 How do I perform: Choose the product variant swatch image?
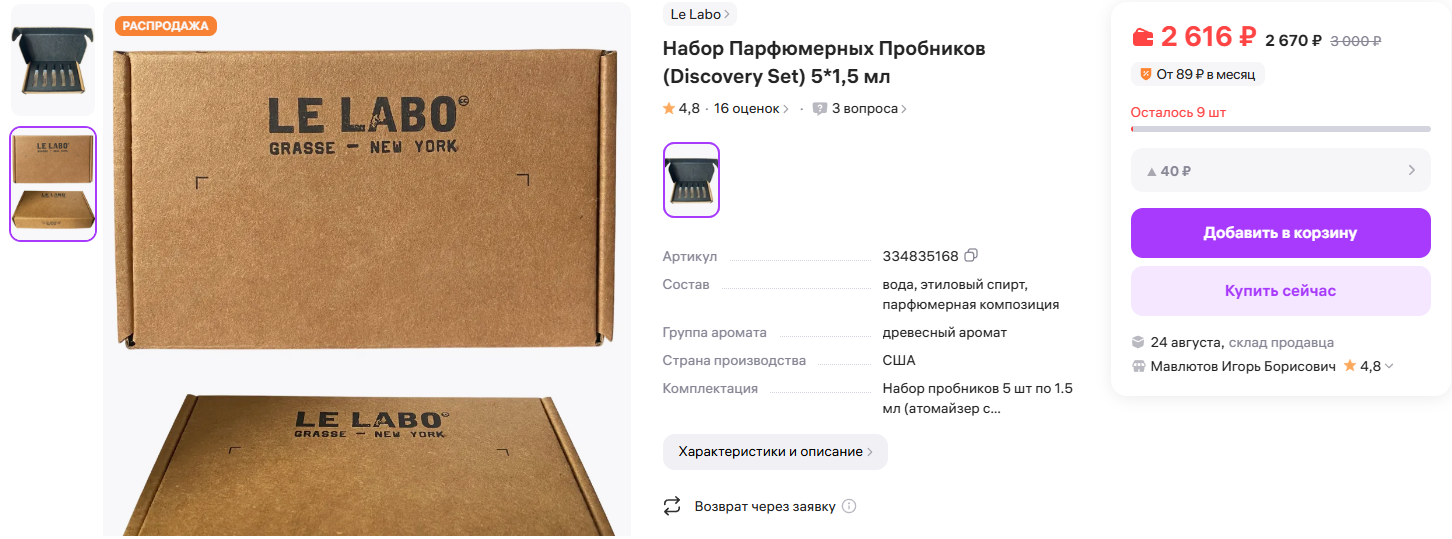pos(691,180)
